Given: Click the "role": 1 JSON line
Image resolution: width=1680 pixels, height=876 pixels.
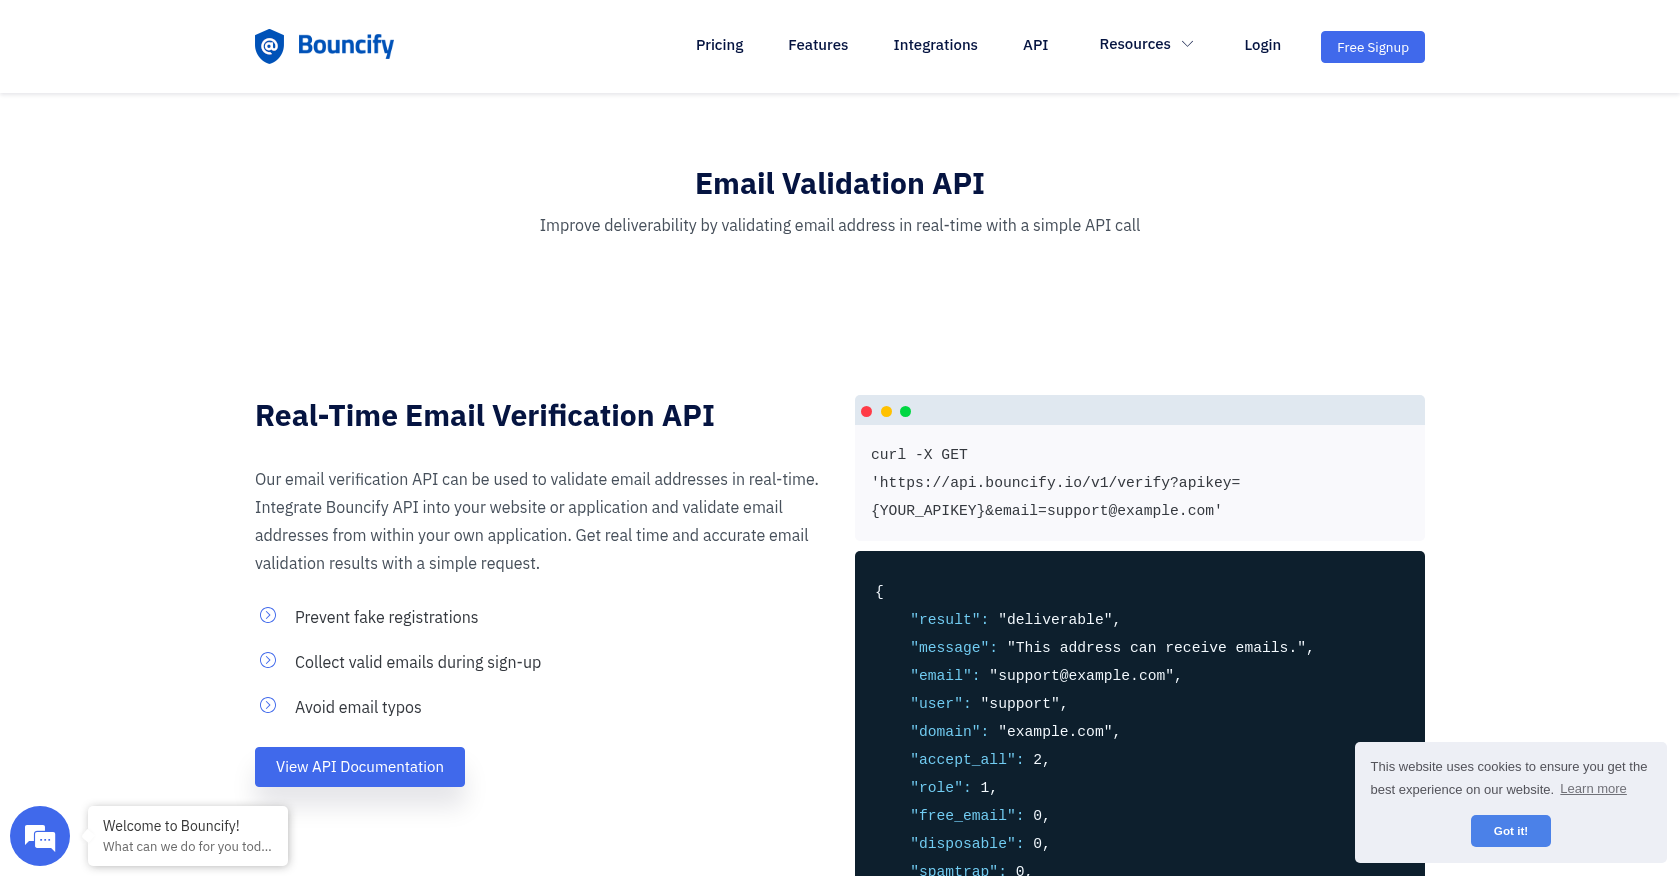Looking at the screenshot, I should [x=953, y=787].
